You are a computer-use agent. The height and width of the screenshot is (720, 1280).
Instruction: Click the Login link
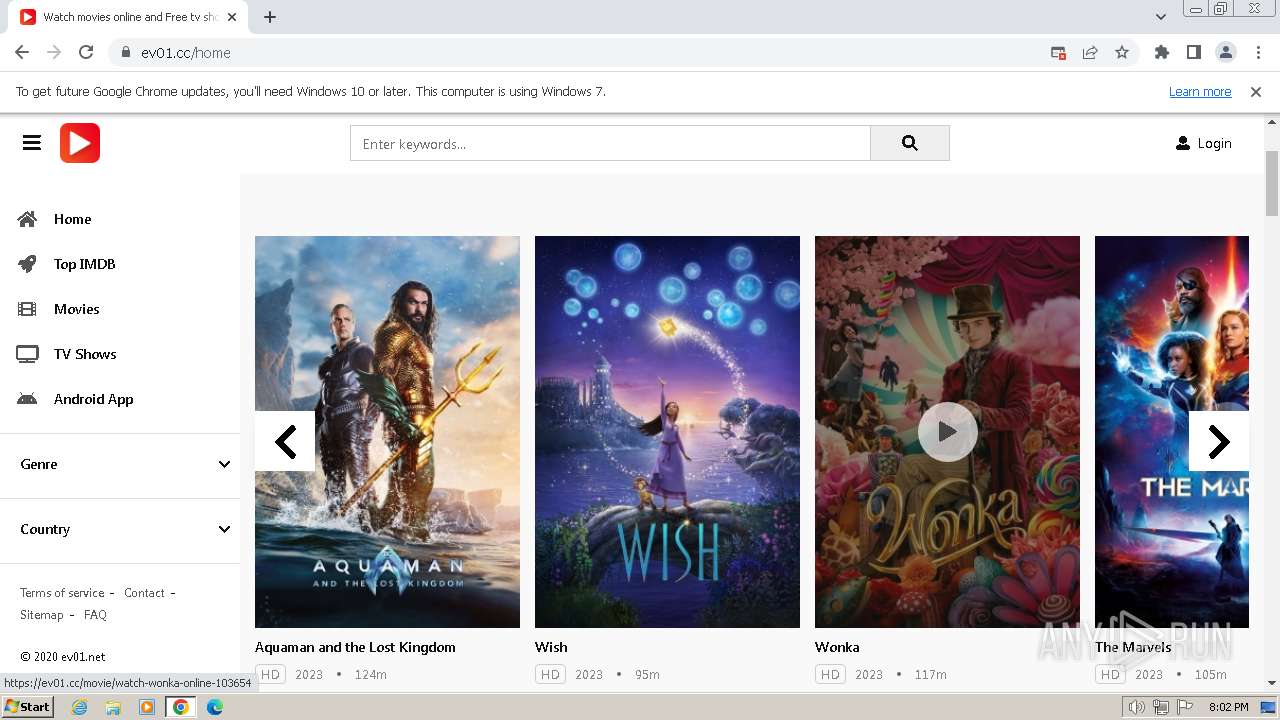pos(1214,143)
